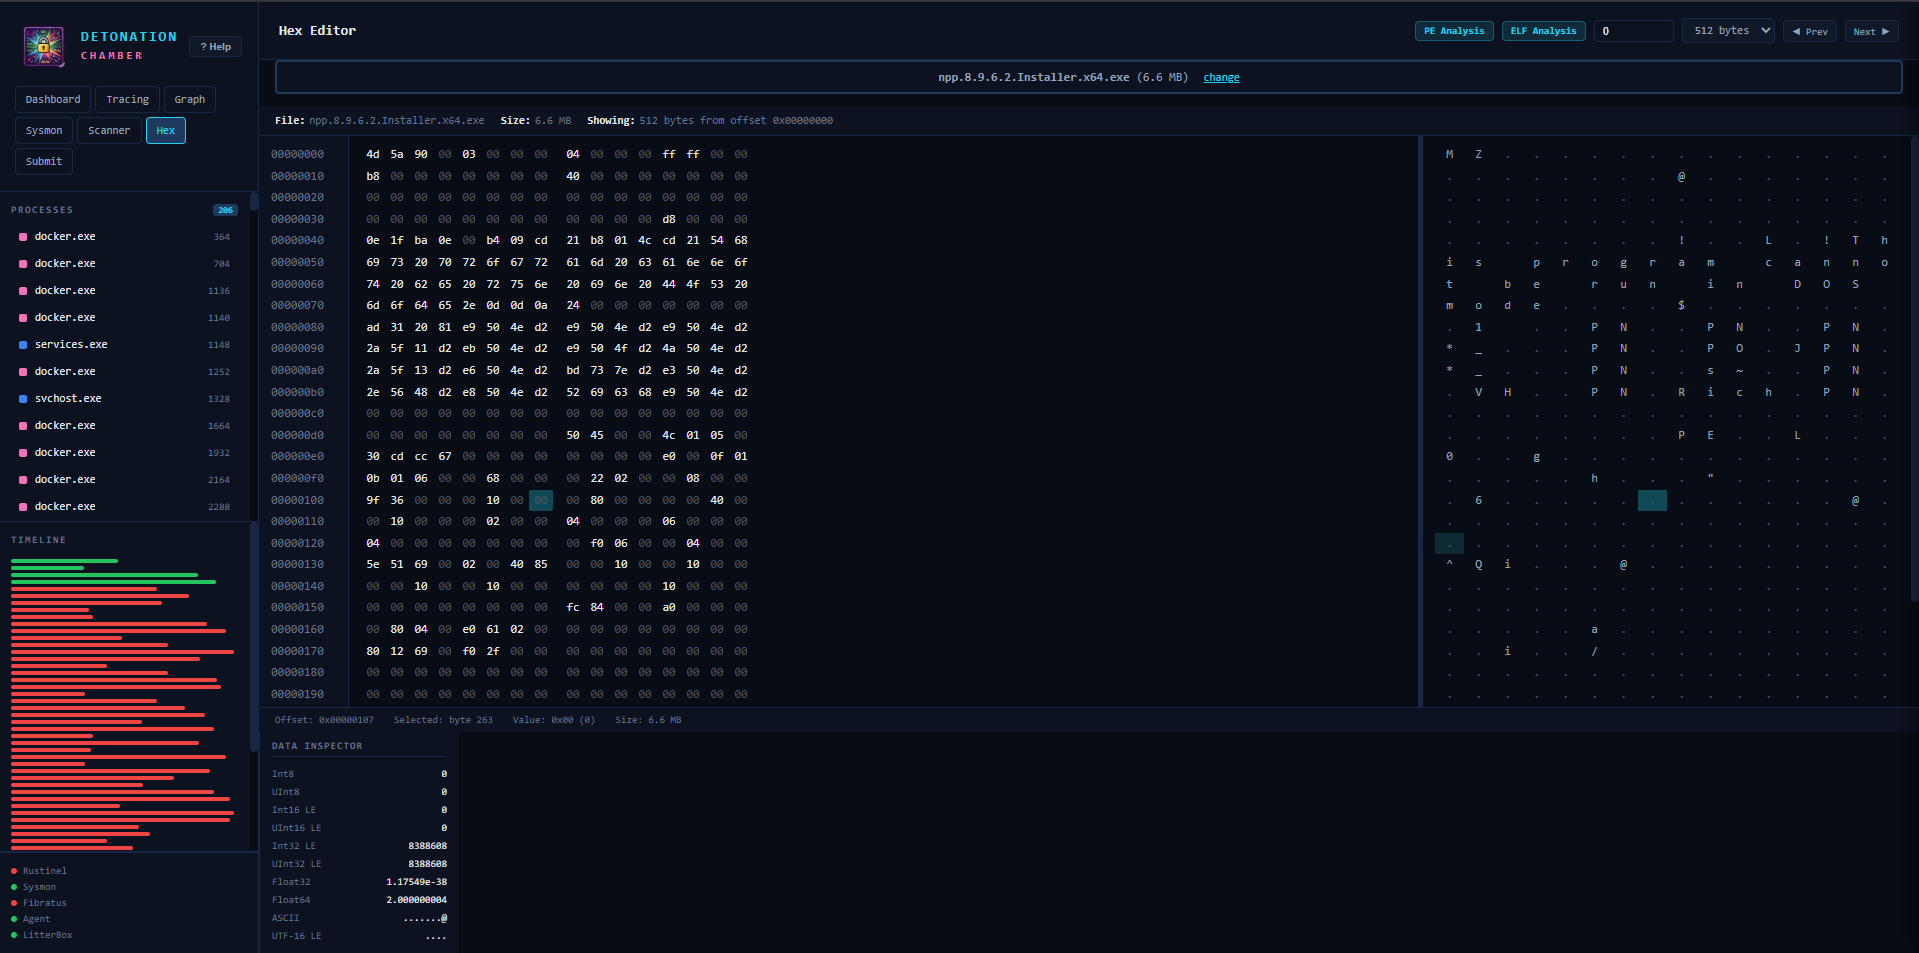Click the offset label 000000d0
1919x953 pixels.
point(297,435)
